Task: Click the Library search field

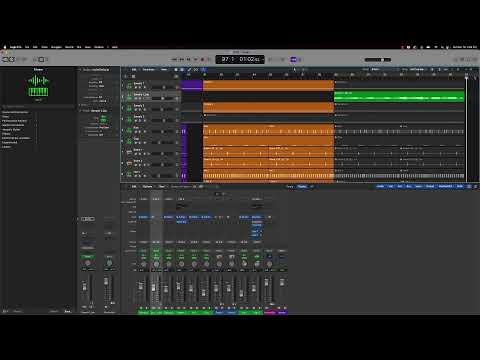Action: coord(37,107)
